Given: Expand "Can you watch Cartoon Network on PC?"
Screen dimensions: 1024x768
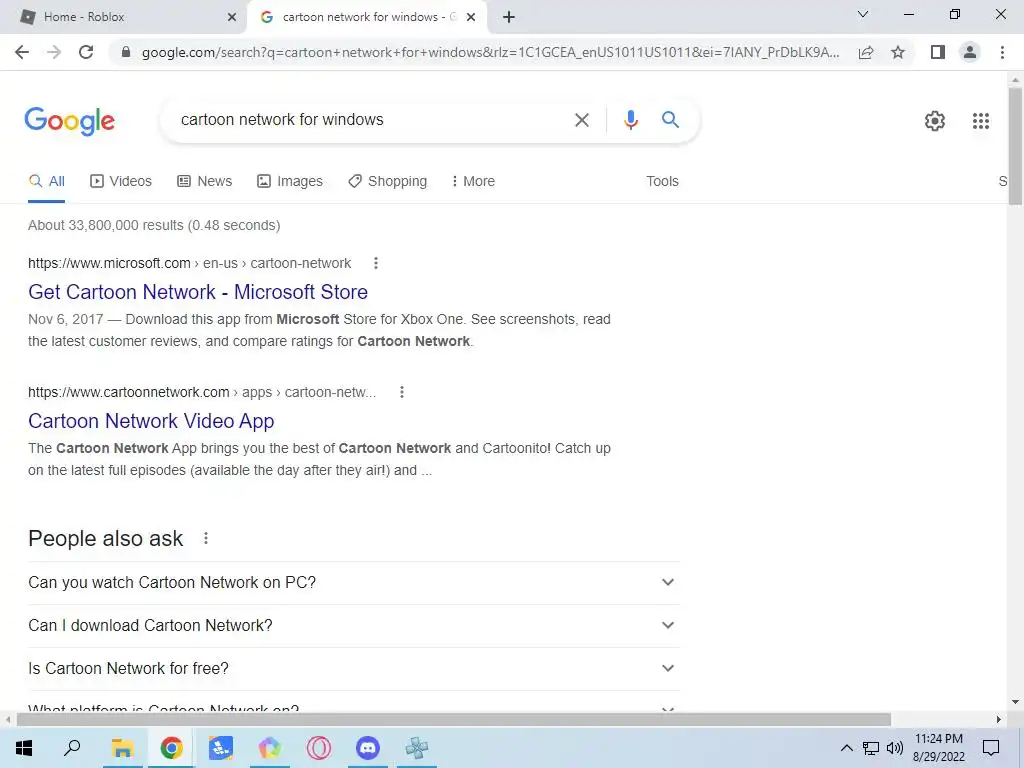Looking at the screenshot, I should tap(353, 583).
